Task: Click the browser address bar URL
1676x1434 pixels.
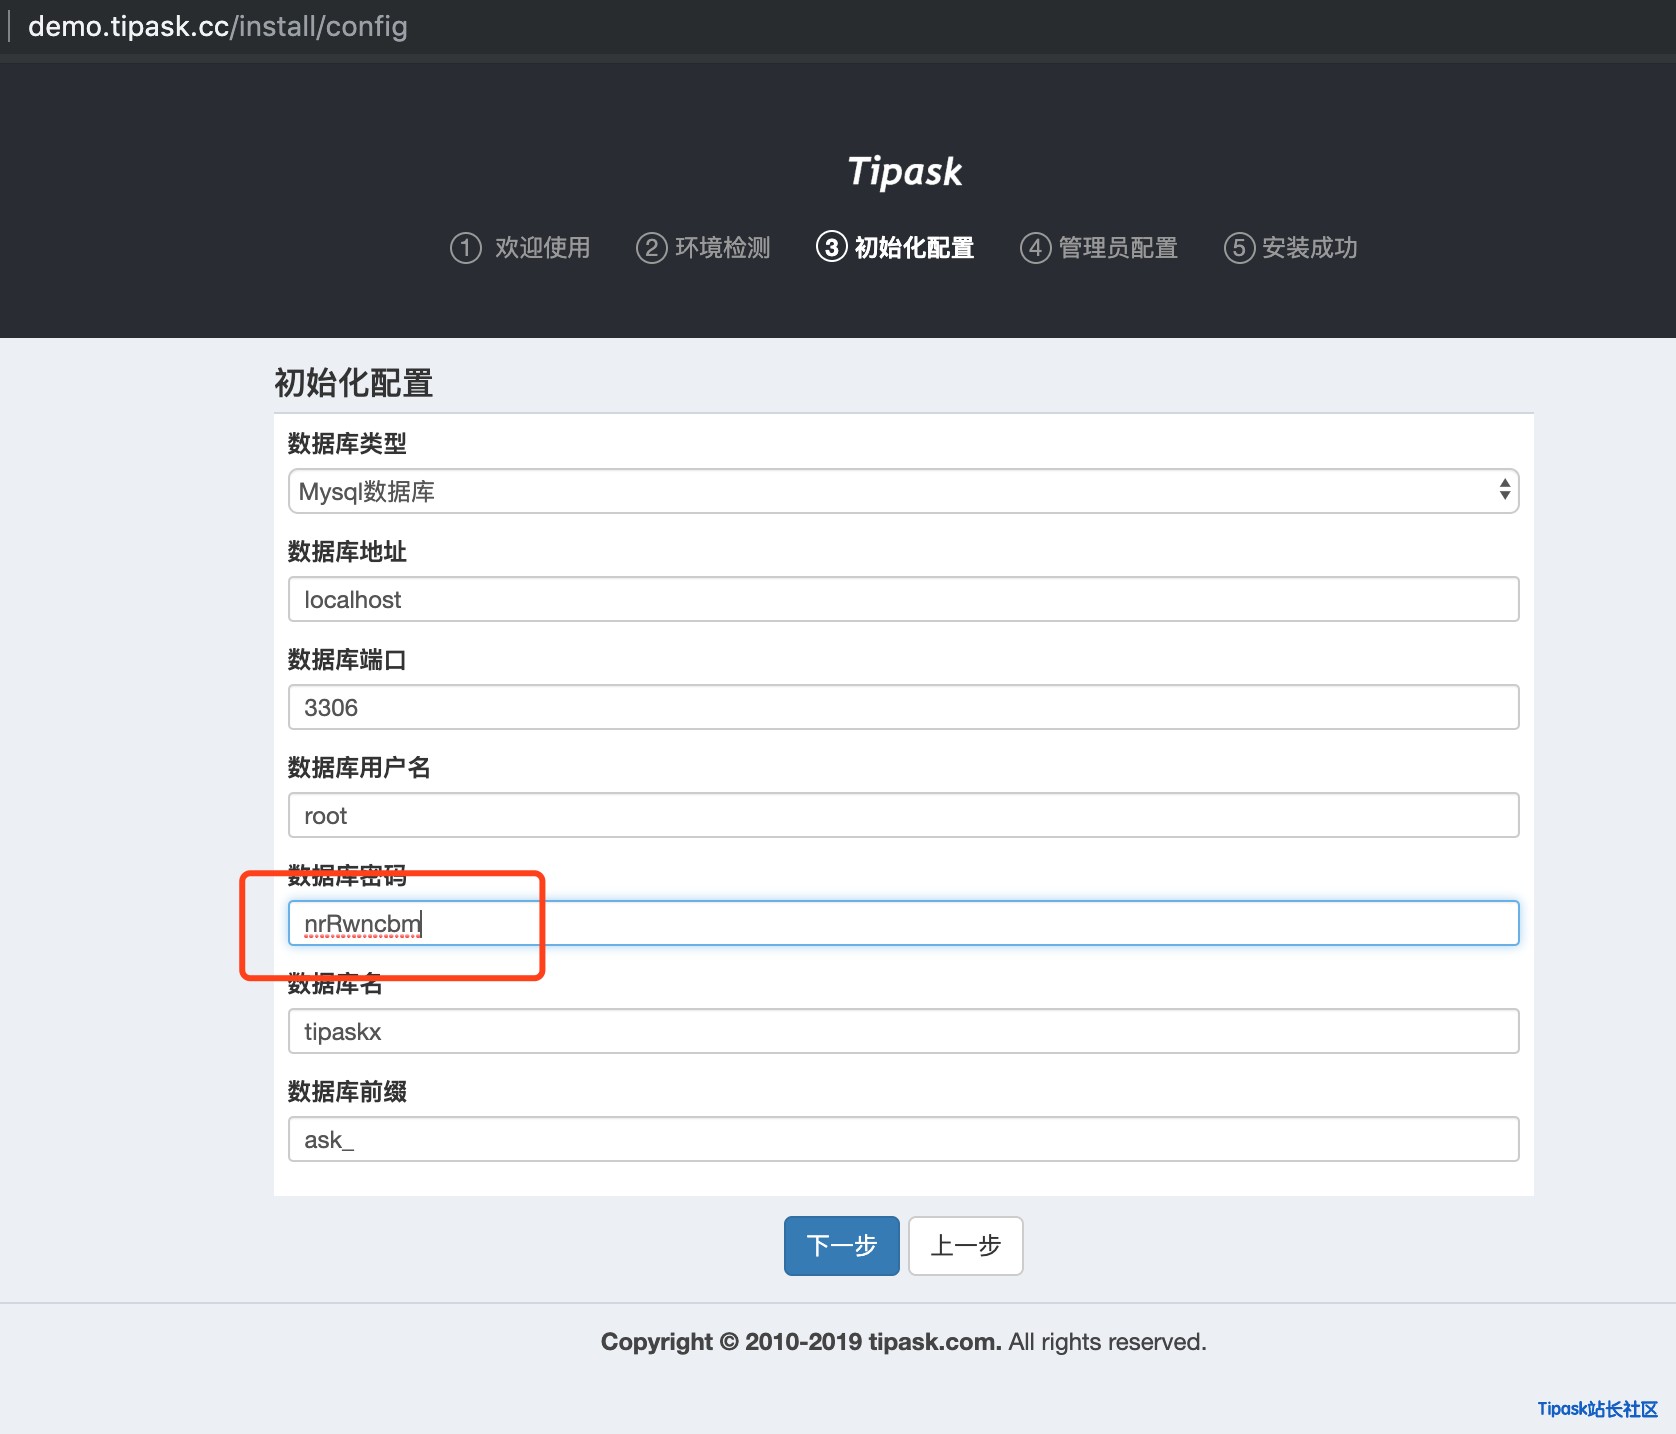Action: 217,26
